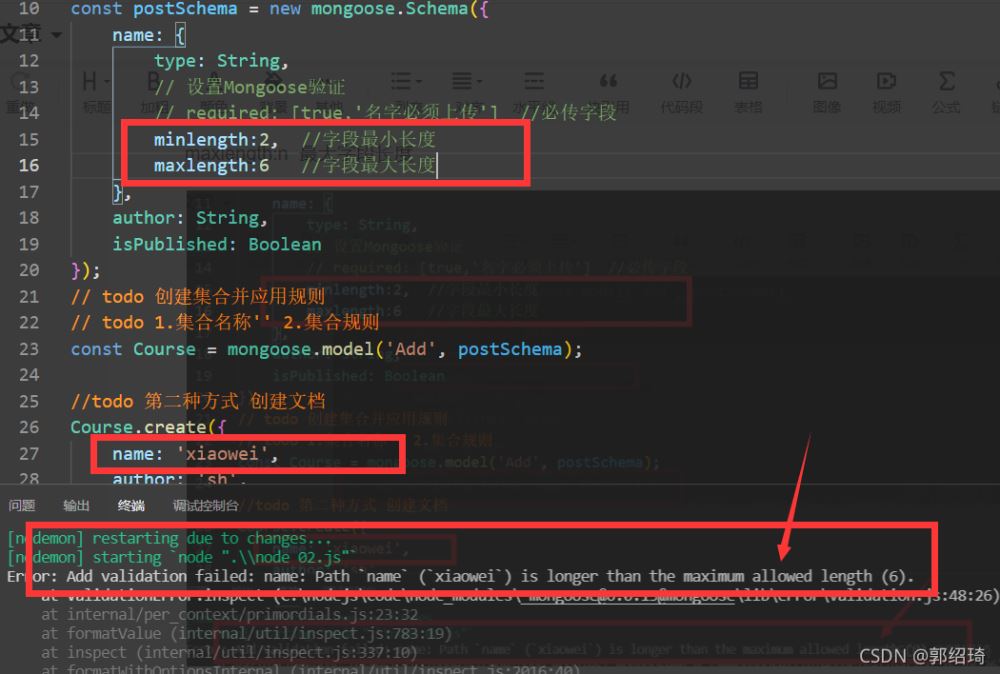Click 'type: String' on line 12
The width and height of the screenshot is (1000, 674).
click(217, 61)
